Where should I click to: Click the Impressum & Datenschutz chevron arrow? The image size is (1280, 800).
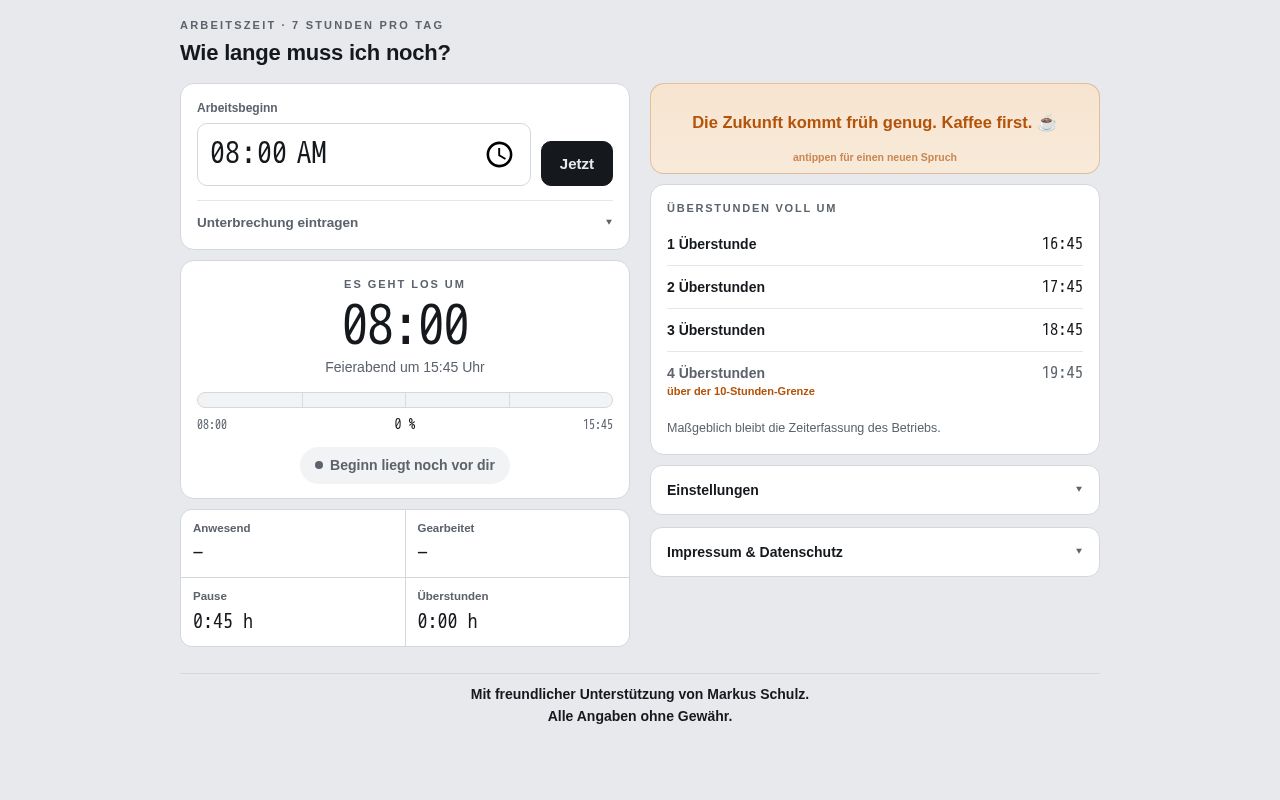click(x=1079, y=551)
